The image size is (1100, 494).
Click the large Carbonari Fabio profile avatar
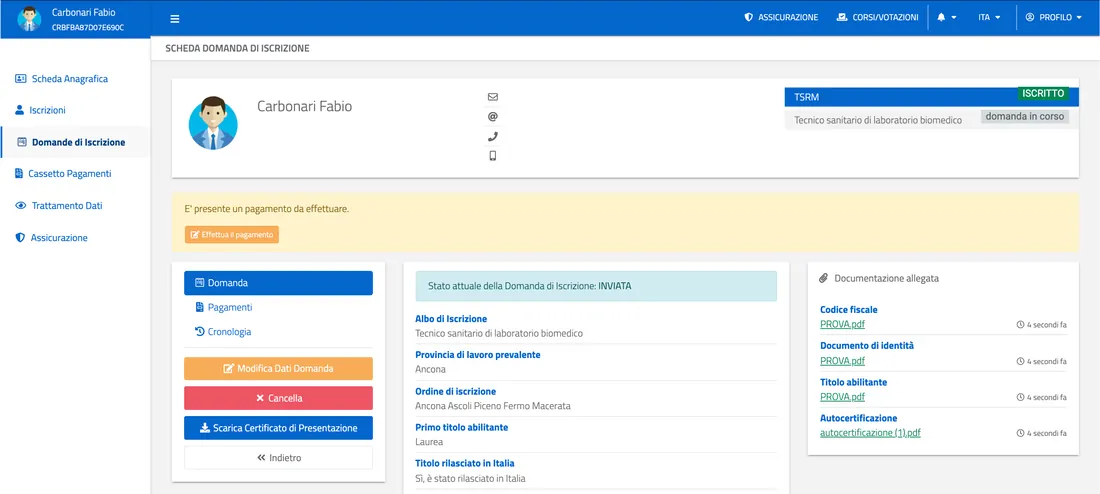click(x=213, y=124)
